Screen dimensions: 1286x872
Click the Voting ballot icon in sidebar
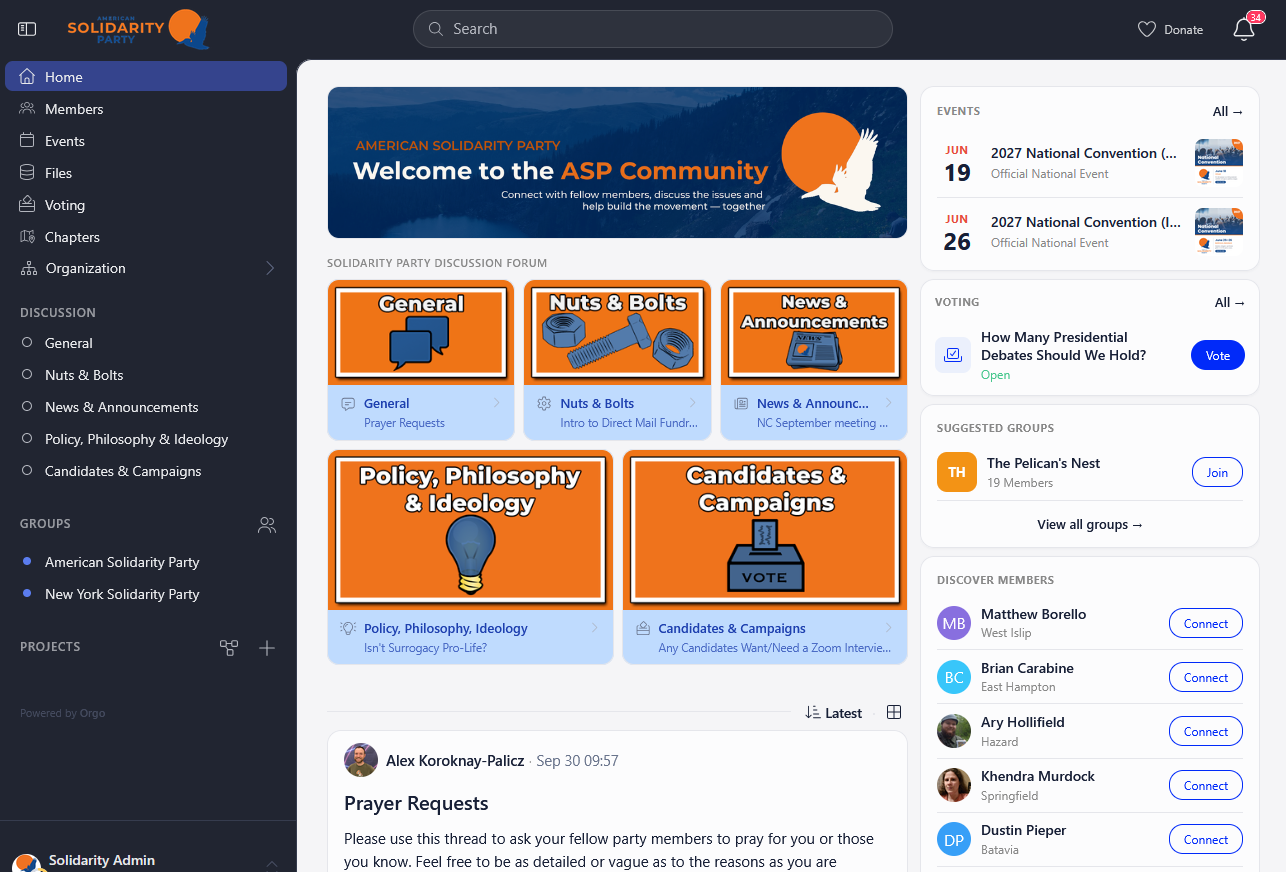[27, 205]
